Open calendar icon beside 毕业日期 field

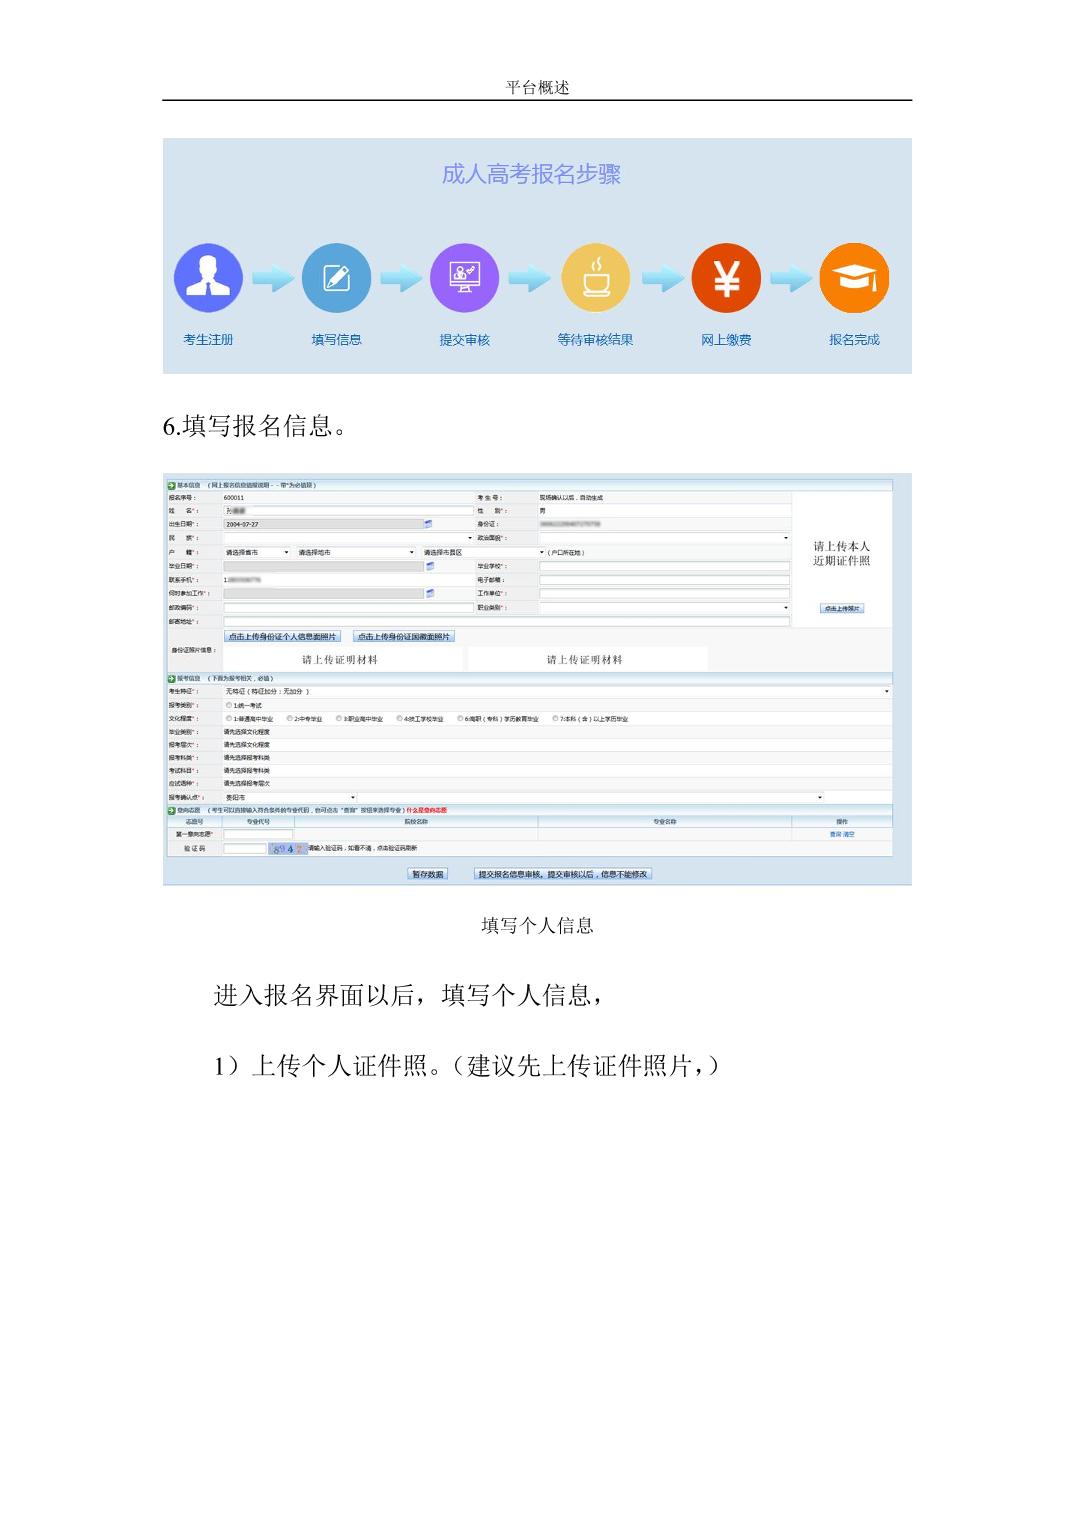(429, 566)
